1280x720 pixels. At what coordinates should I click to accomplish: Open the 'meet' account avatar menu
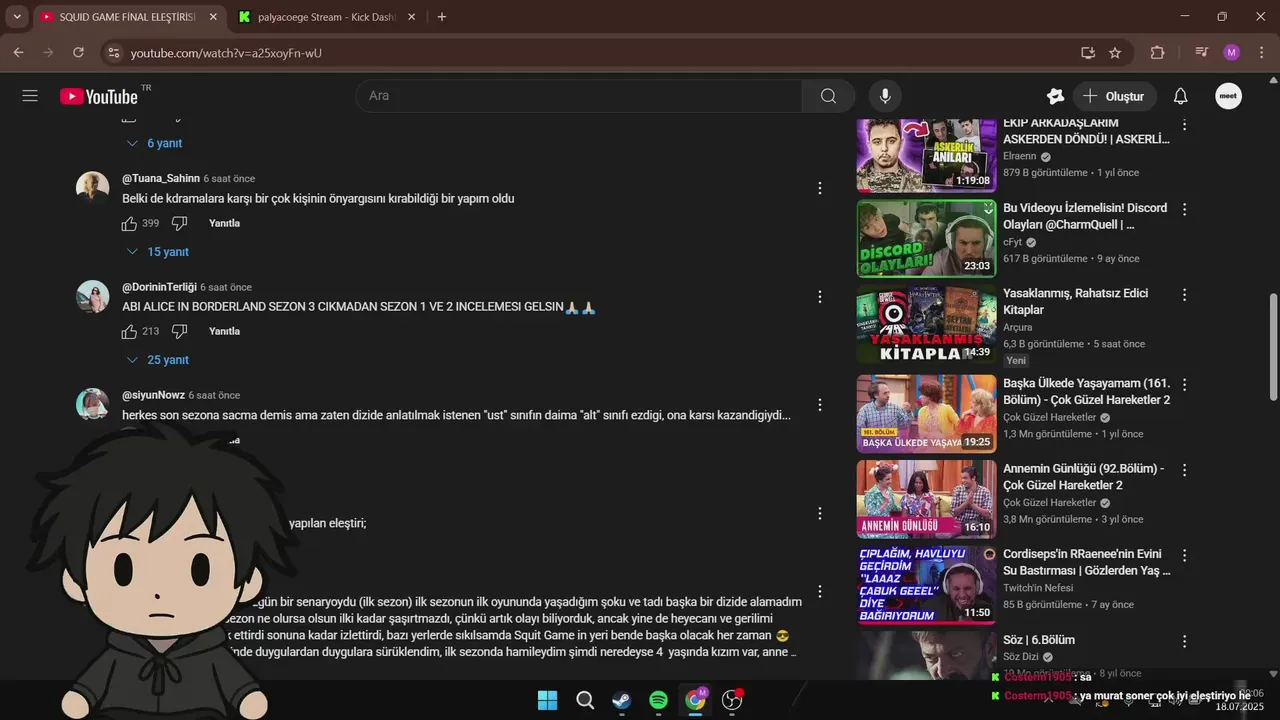1229,96
